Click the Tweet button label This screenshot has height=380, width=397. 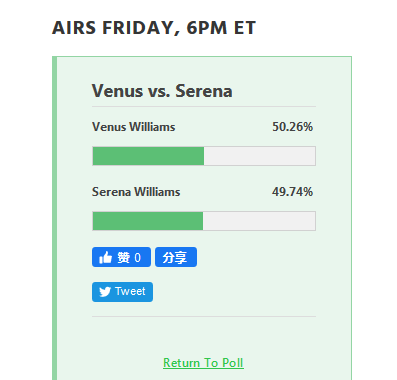[x=130, y=291]
